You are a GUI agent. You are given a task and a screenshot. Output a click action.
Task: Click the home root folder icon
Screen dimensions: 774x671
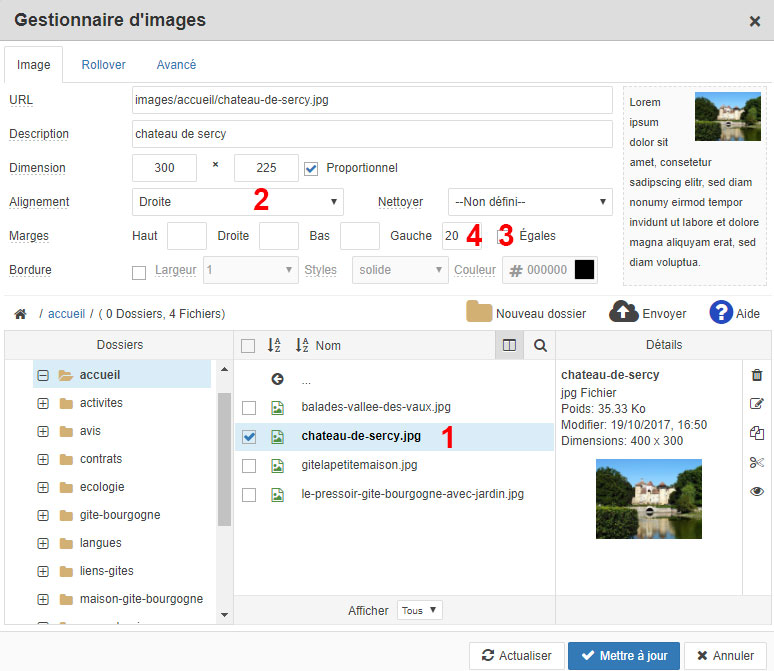20,314
